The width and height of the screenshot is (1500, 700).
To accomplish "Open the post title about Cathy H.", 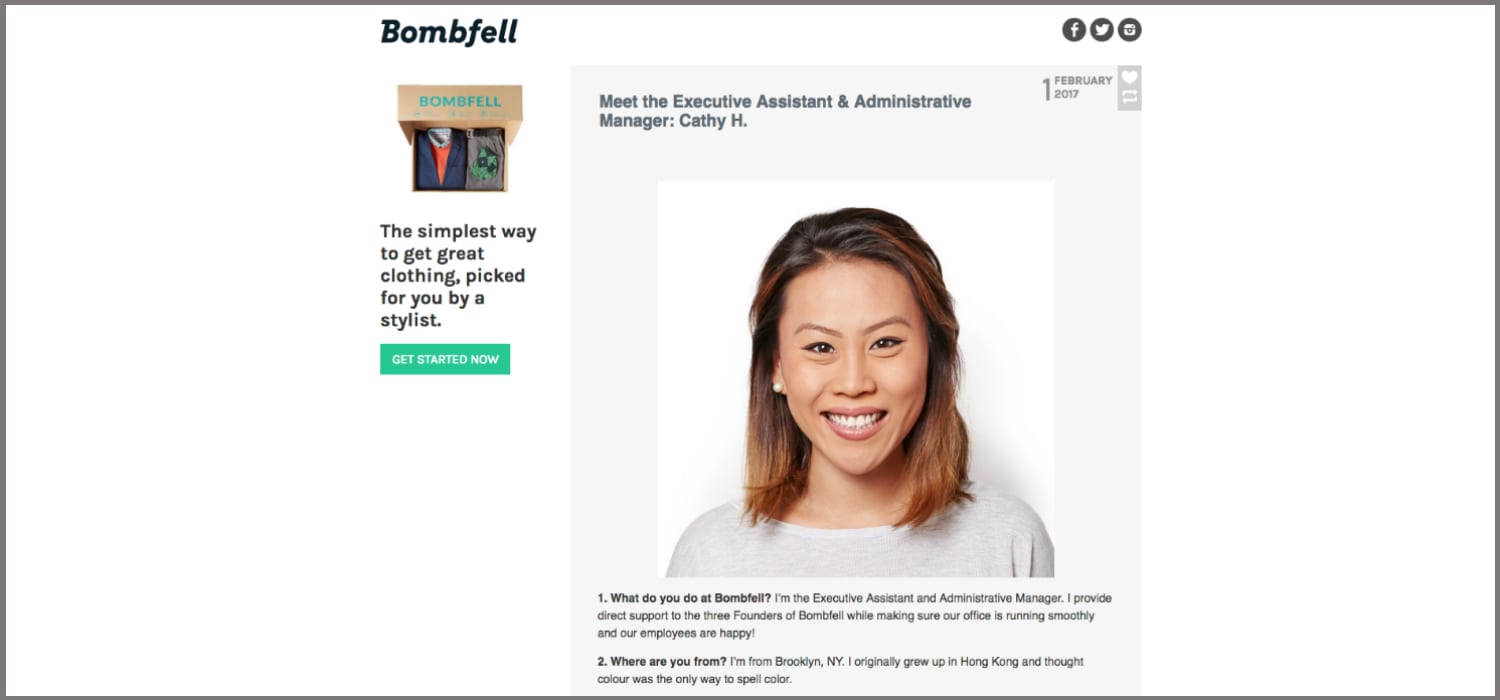I will tap(785, 111).
